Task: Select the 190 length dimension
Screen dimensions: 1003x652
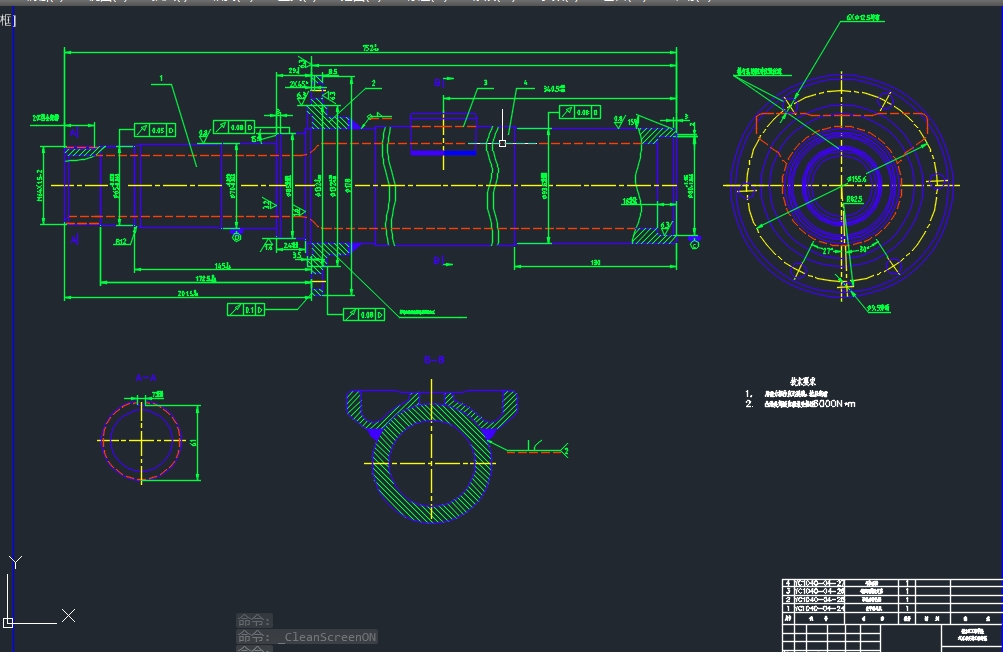Action: [596, 262]
